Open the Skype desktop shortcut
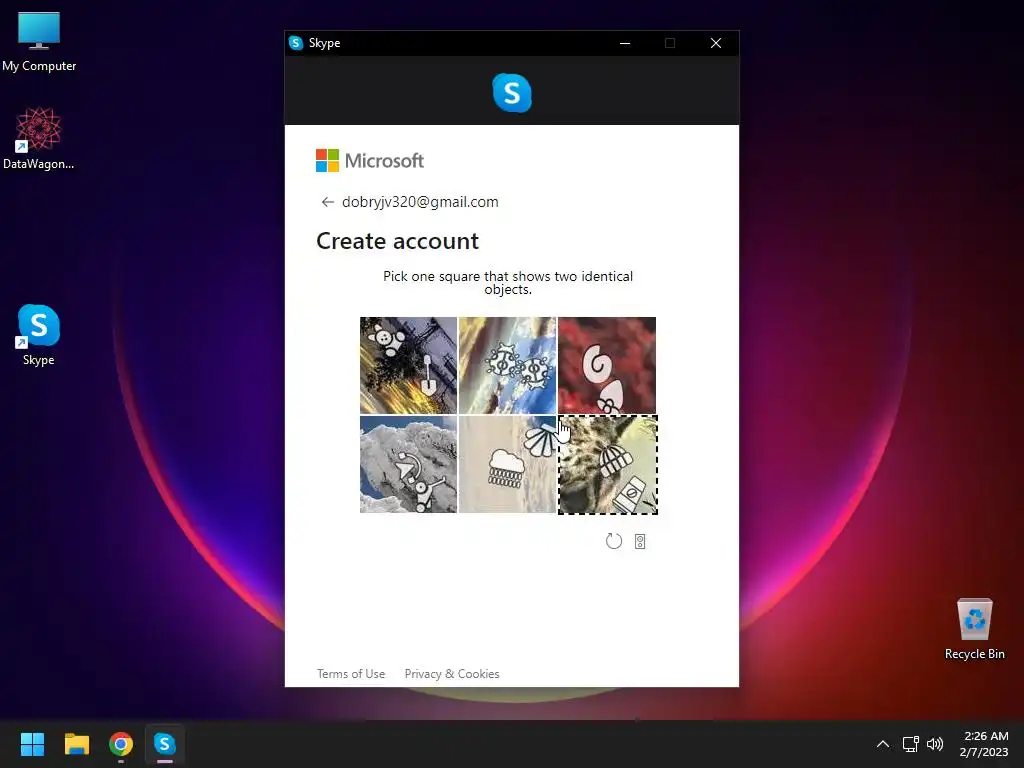Image resolution: width=1024 pixels, height=768 pixels. click(39, 335)
